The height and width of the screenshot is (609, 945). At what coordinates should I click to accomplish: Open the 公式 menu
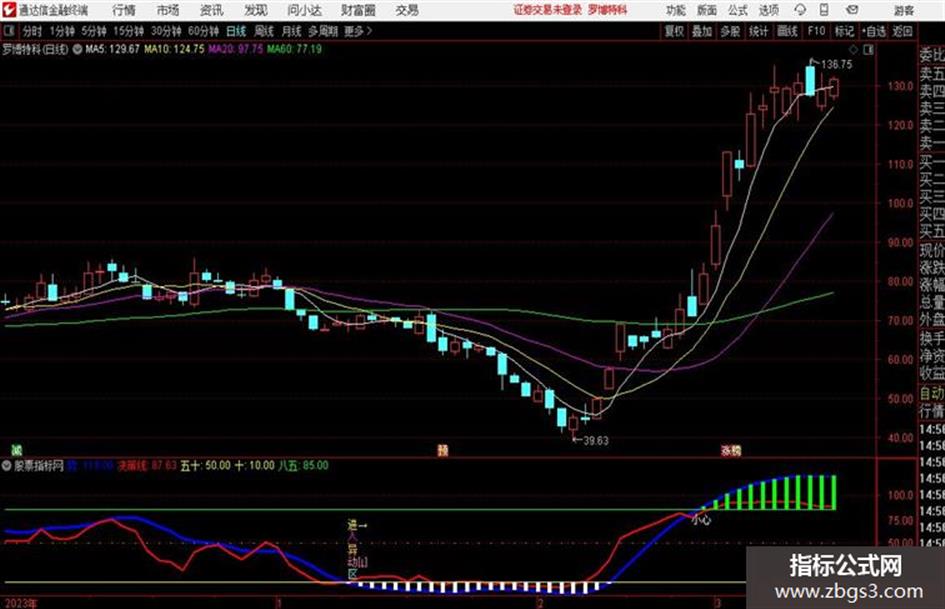coord(738,10)
